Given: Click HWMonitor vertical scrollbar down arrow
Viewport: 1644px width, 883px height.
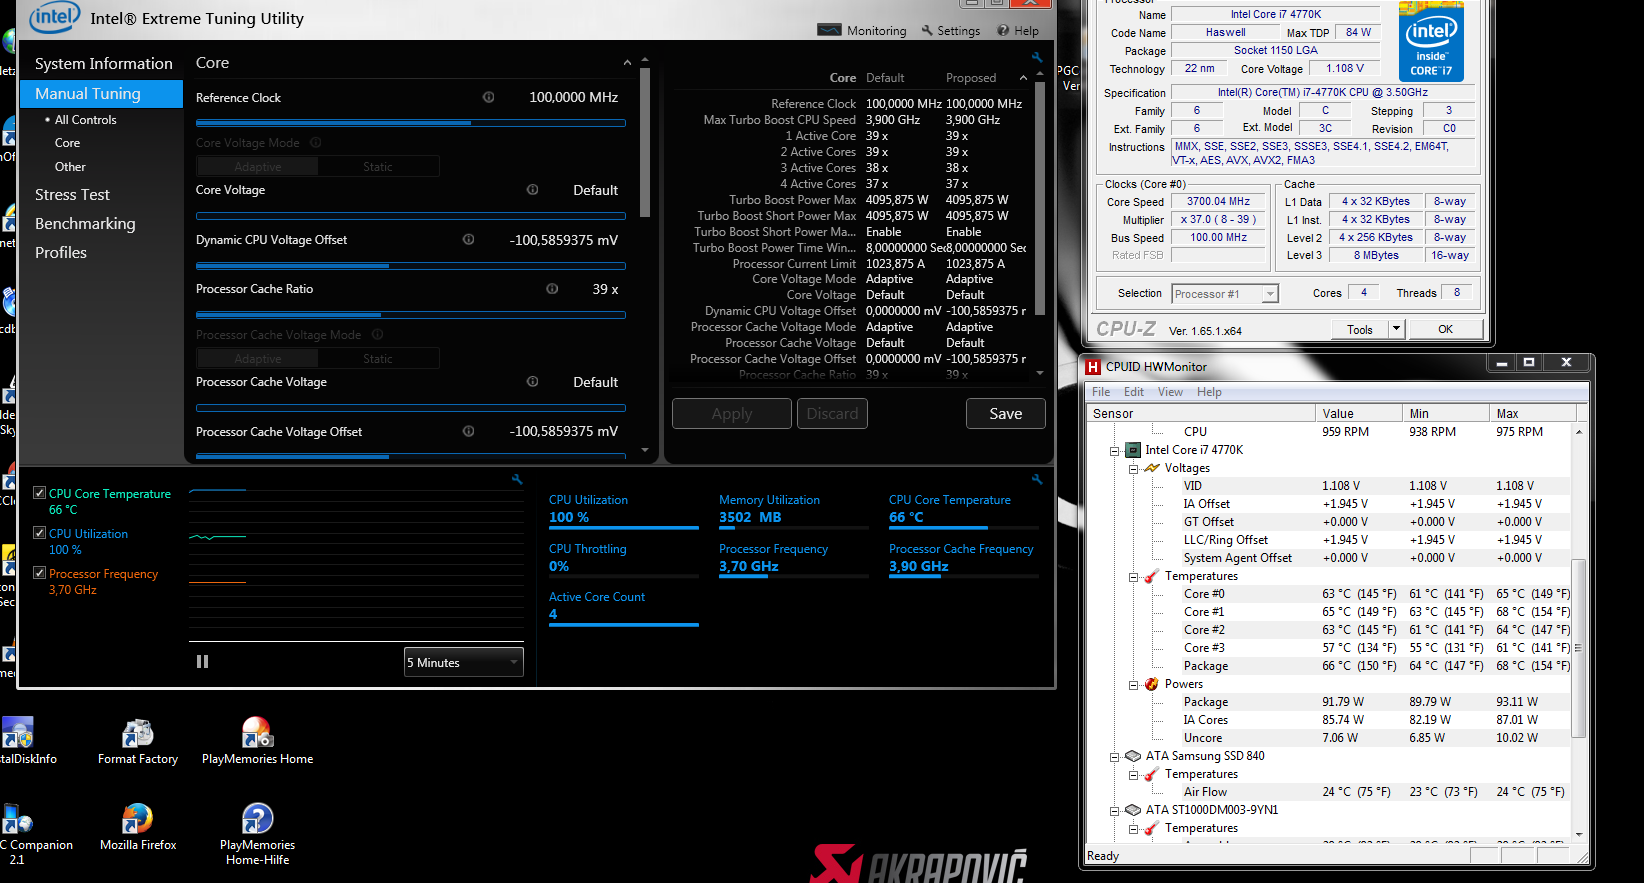Looking at the screenshot, I should point(1579,834).
